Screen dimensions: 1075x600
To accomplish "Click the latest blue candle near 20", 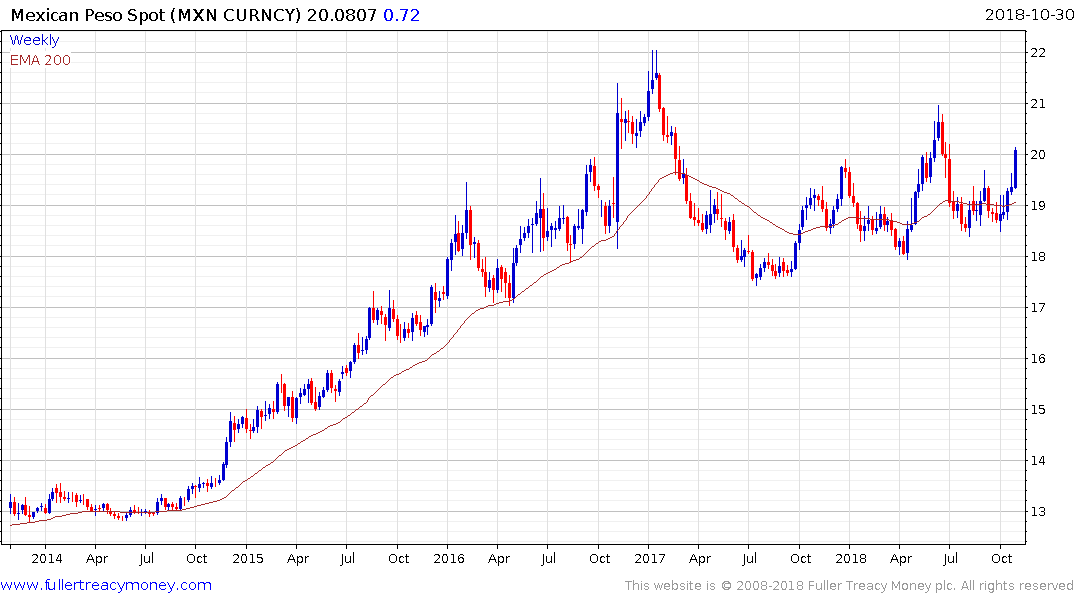I will coord(1015,167).
